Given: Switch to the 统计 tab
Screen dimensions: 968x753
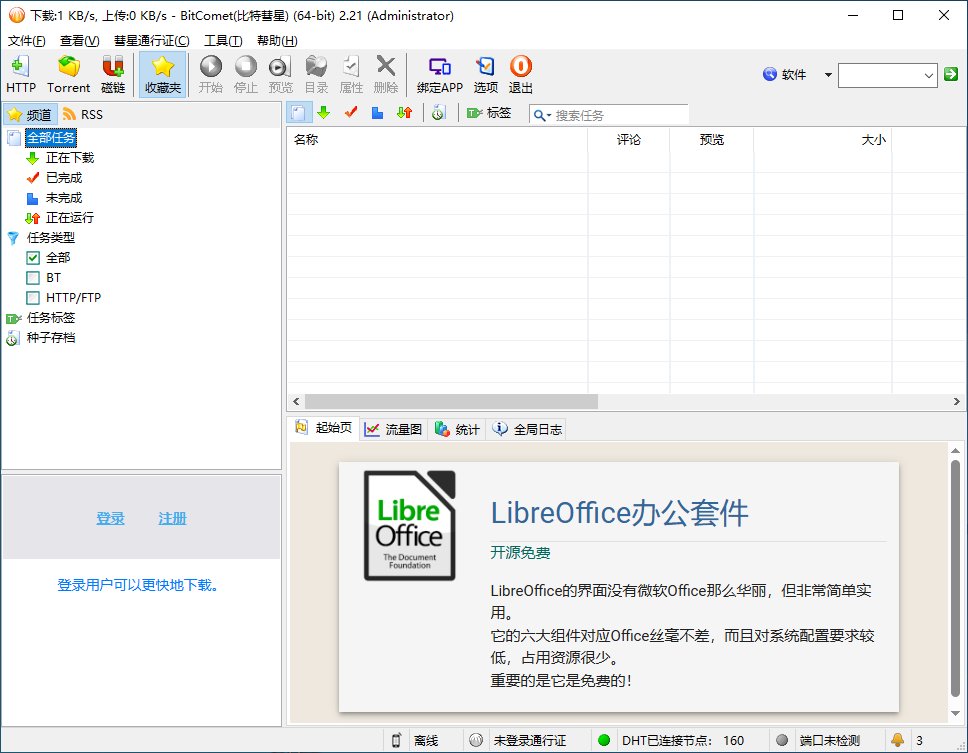Looking at the screenshot, I should click(457, 430).
